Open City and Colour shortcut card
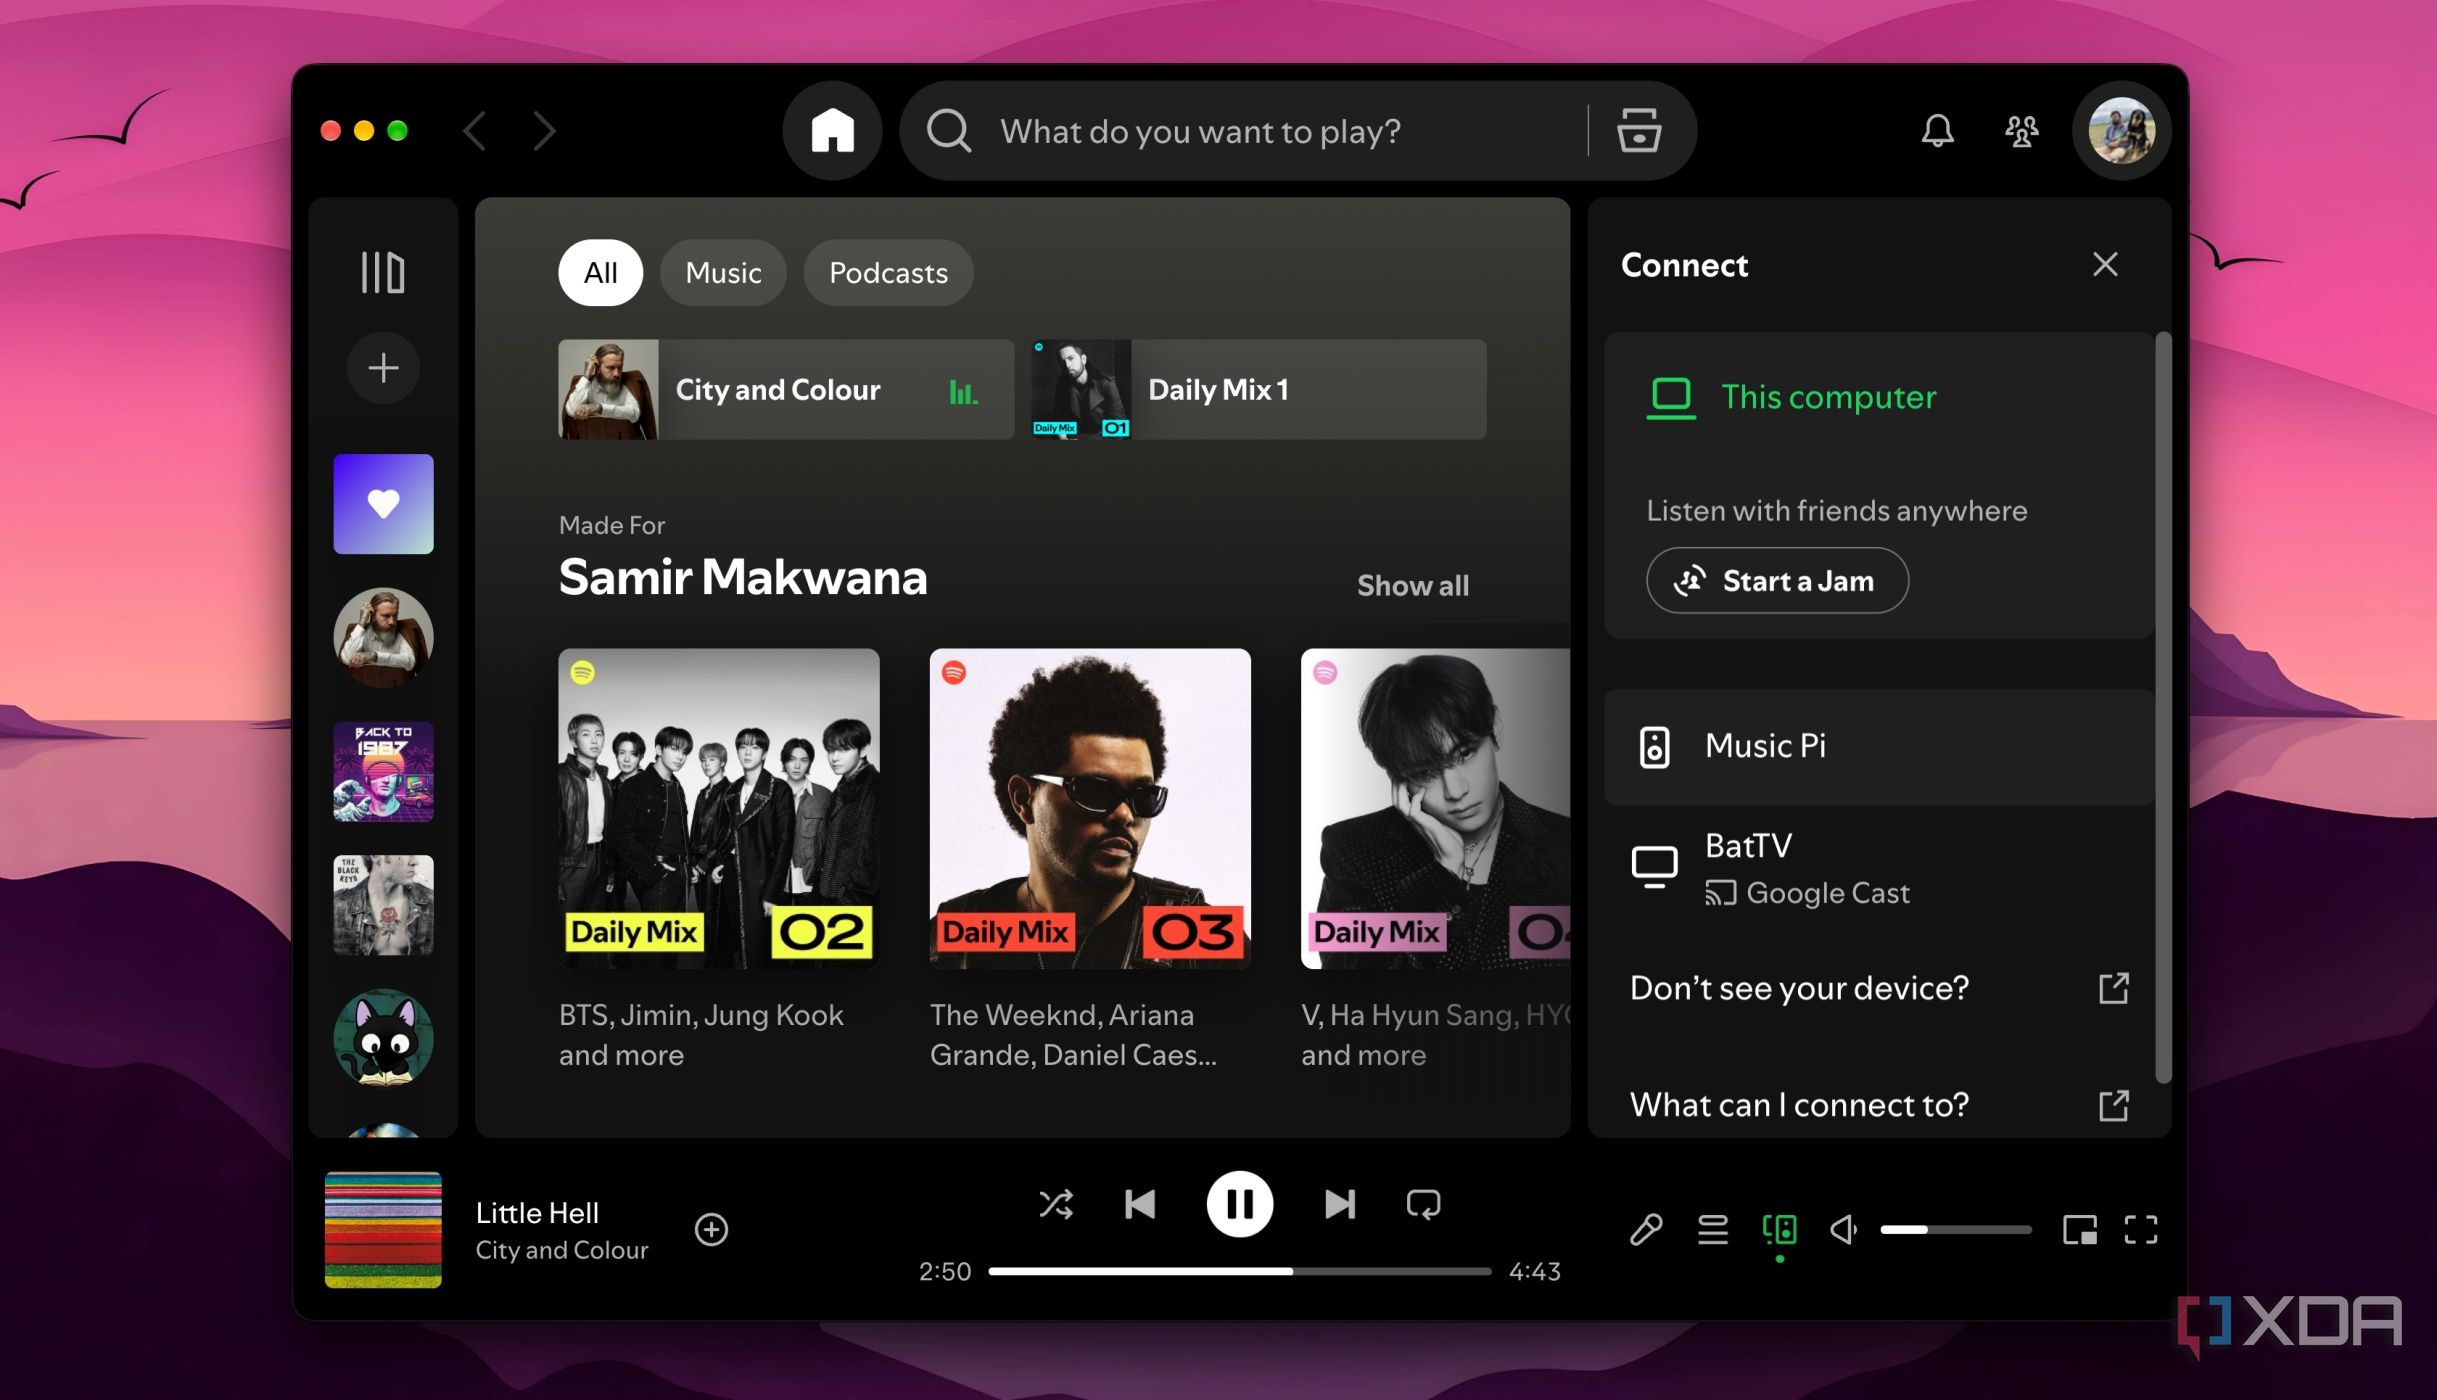Image resolution: width=2437 pixels, height=1400 pixels. pyautogui.click(x=786, y=389)
